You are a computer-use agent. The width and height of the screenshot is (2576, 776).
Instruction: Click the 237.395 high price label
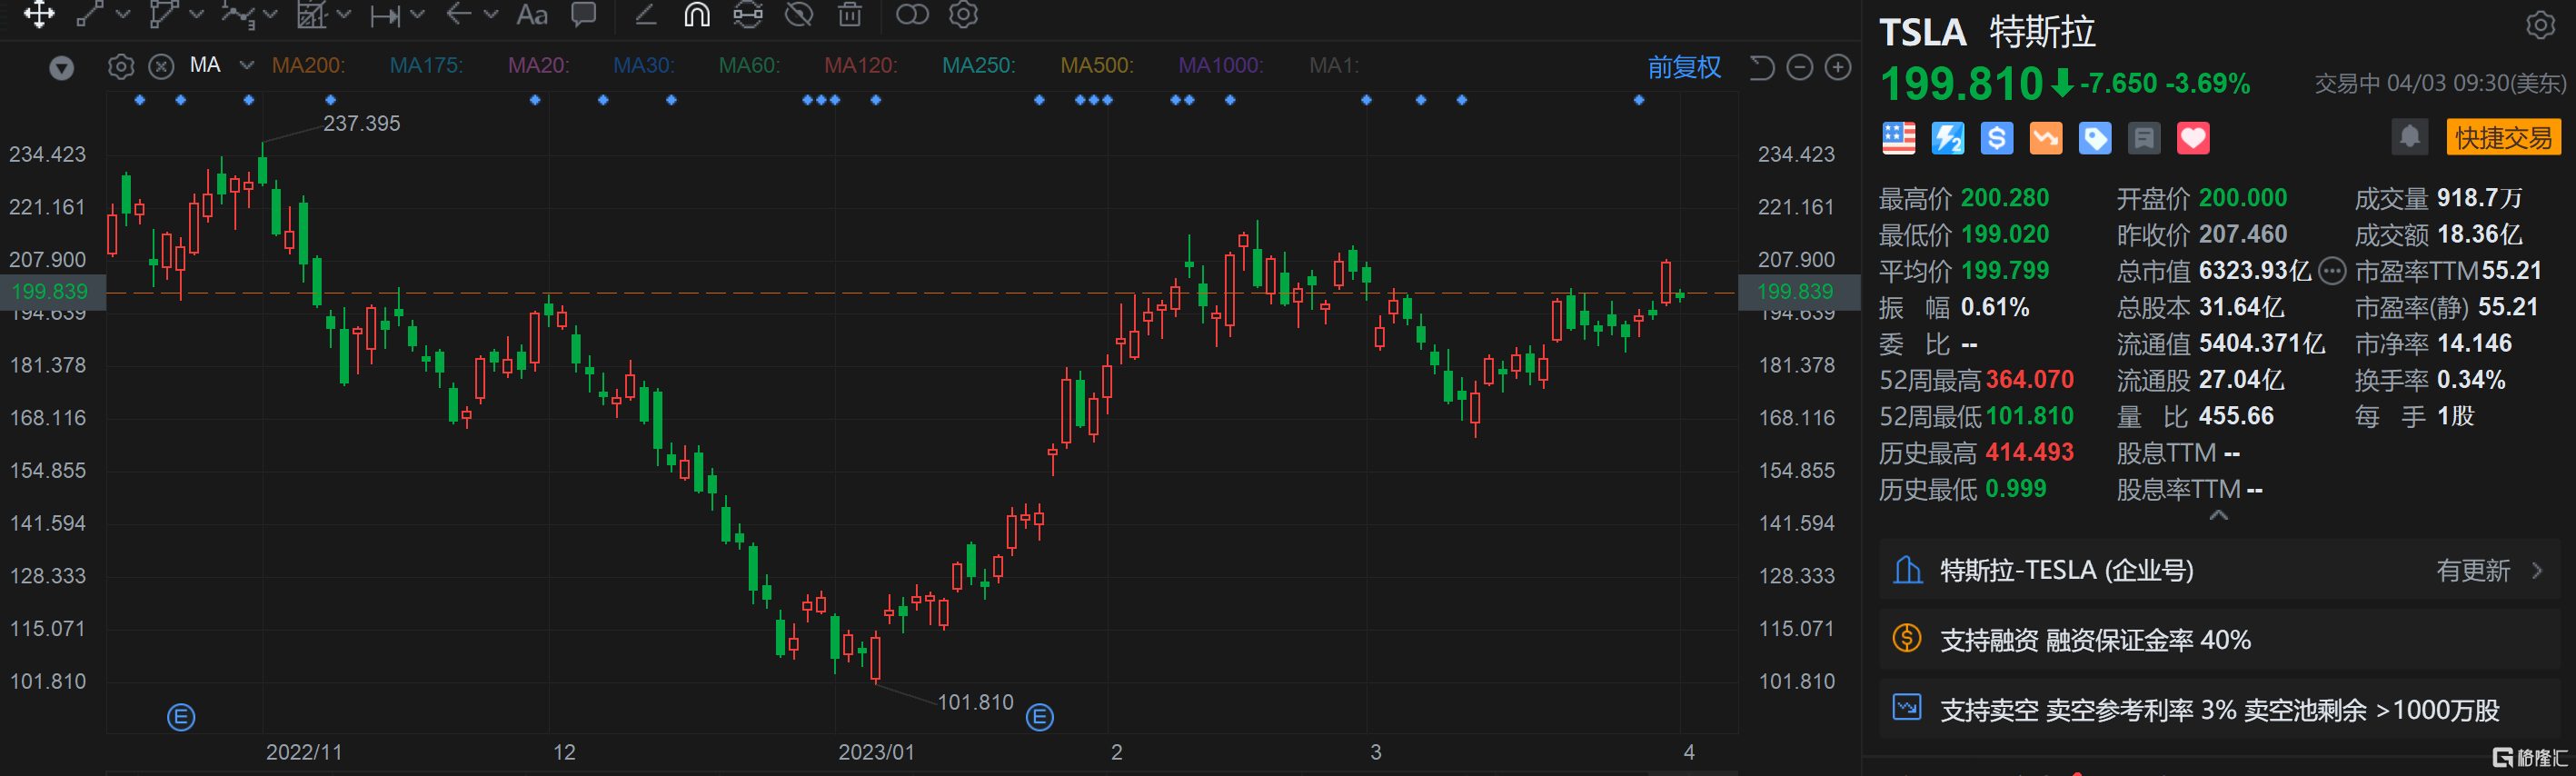(361, 123)
